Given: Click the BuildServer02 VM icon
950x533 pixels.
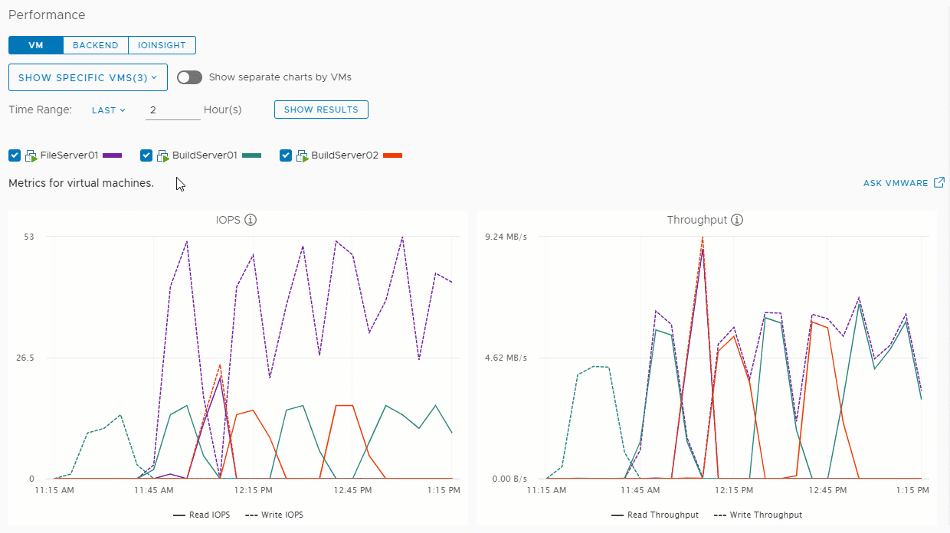Looking at the screenshot, I should (303, 156).
